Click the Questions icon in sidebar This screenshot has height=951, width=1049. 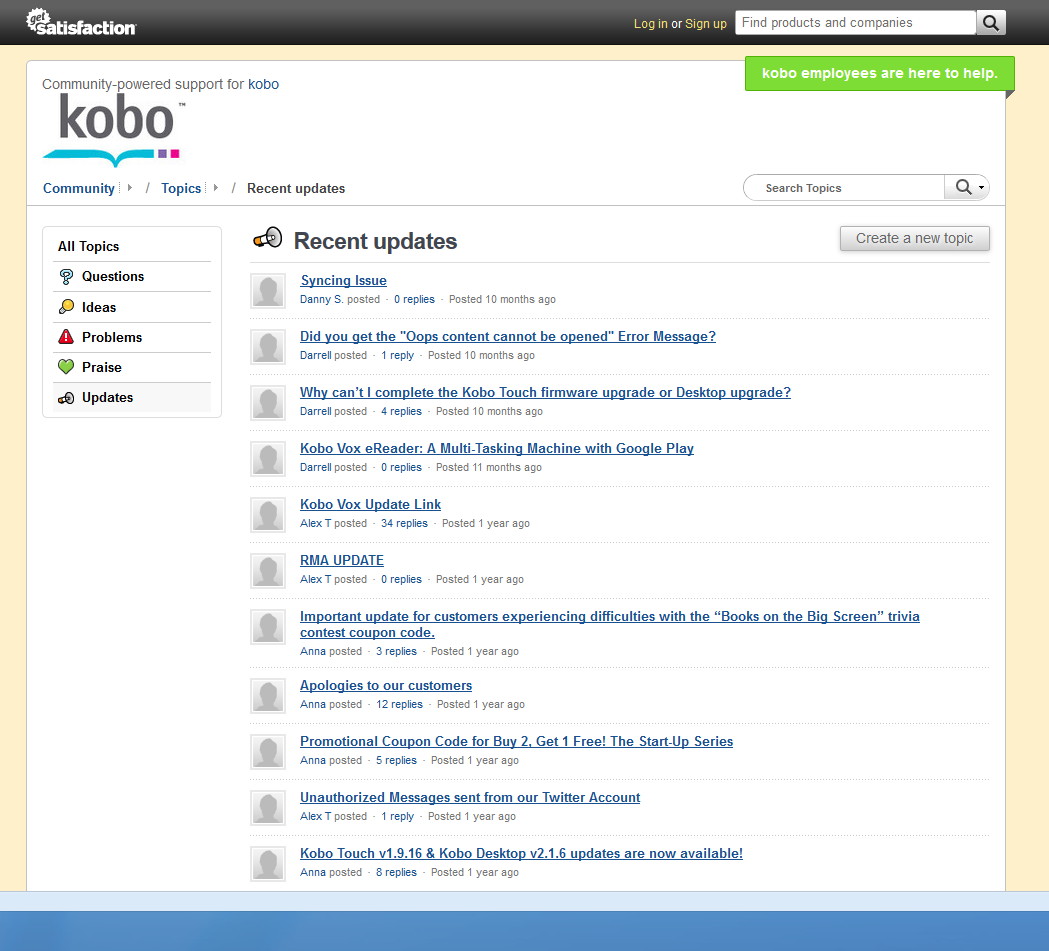tap(66, 276)
